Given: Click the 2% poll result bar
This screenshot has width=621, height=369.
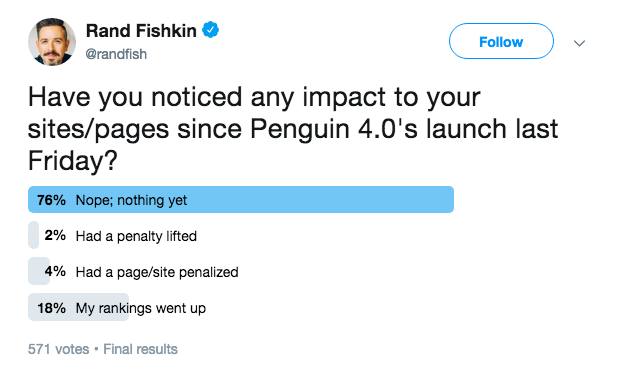Looking at the screenshot, I should (34, 235).
